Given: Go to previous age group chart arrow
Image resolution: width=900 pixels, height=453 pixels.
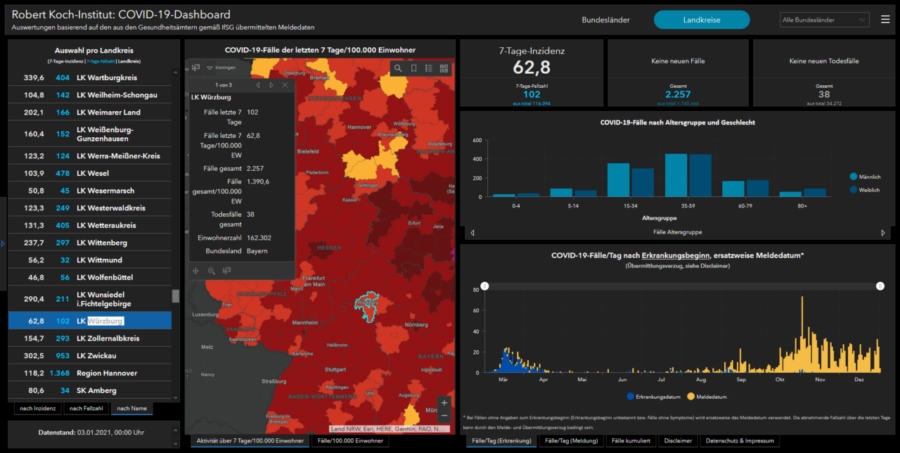Looking at the screenshot, I should tap(470, 232).
